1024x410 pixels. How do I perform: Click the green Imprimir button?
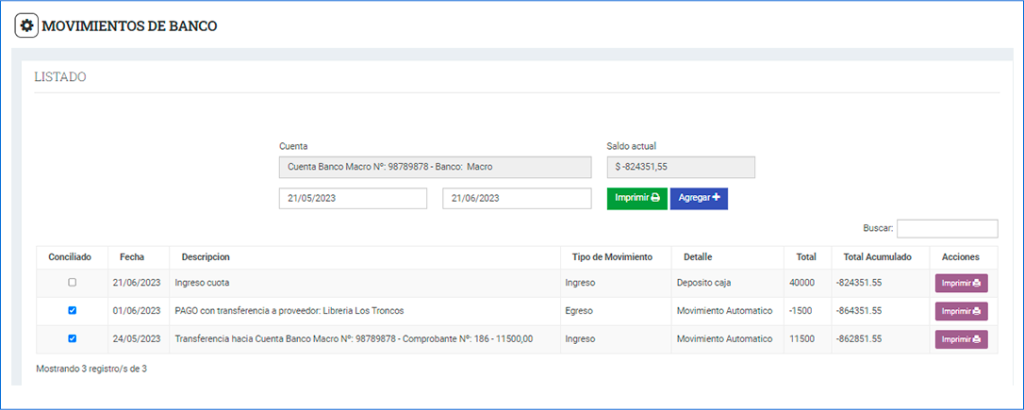[637, 198]
